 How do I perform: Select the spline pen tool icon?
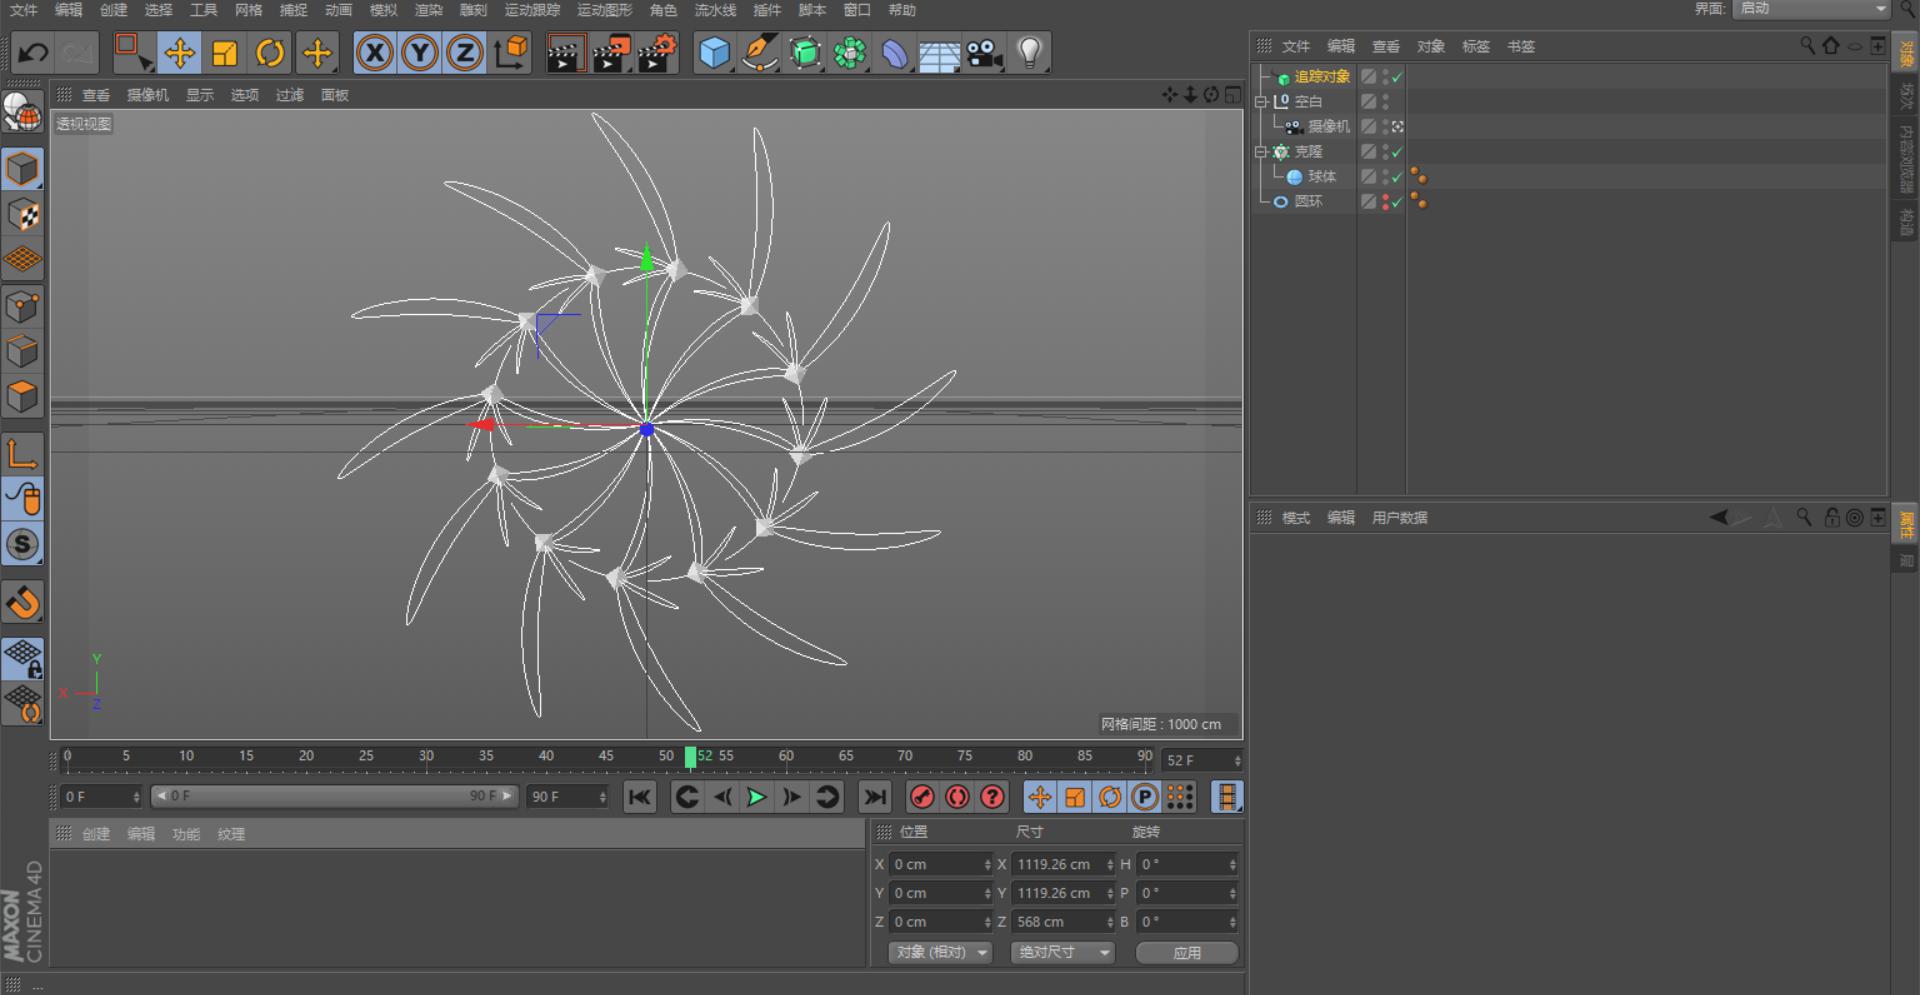[759, 52]
